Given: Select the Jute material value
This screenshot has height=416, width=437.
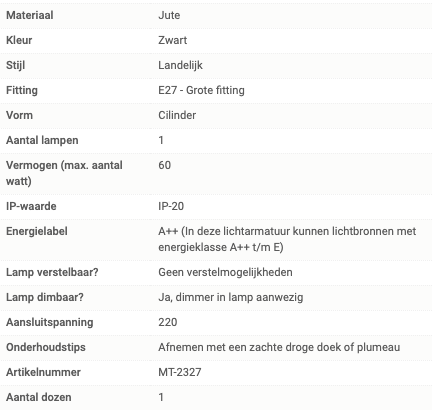Looking at the screenshot, I should click(169, 15).
